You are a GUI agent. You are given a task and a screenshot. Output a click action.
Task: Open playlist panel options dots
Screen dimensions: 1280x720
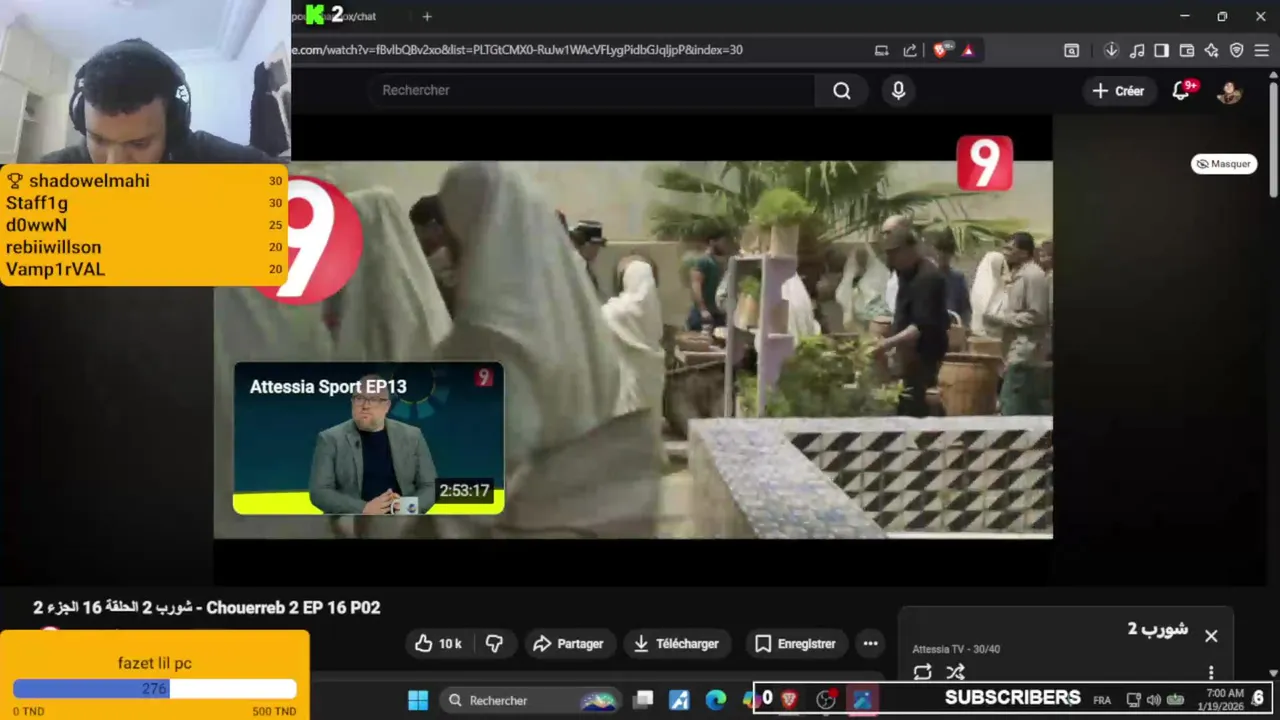(x=1211, y=672)
